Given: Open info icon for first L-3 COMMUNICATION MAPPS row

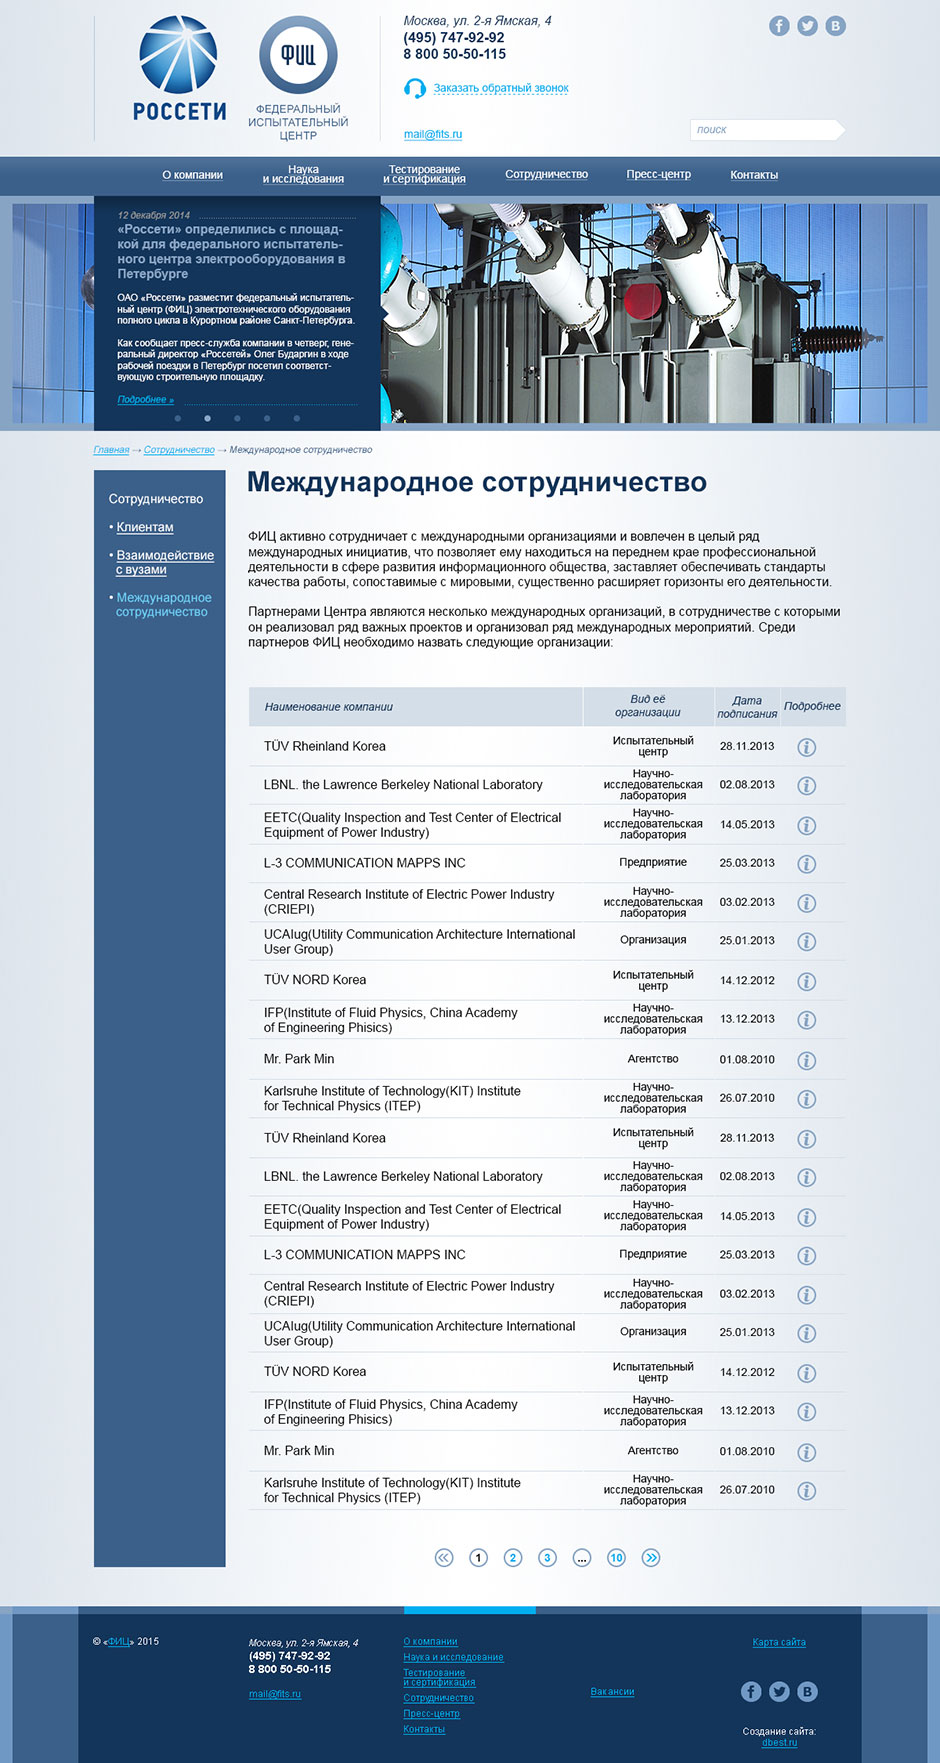Looking at the screenshot, I should (x=806, y=864).
